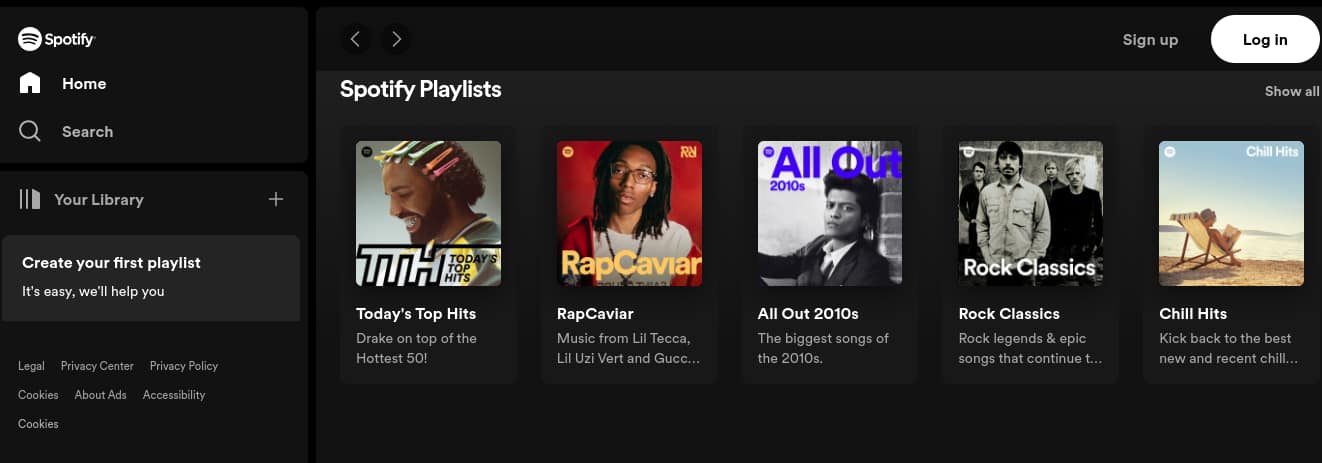1322x463 pixels.
Task: Open the Accessibility link
Action: (x=174, y=395)
